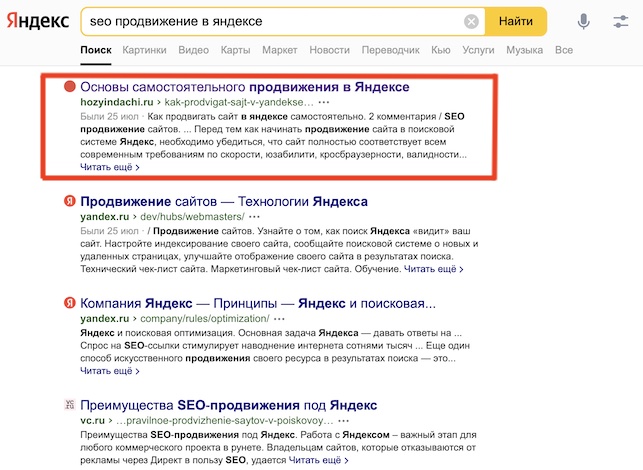The width and height of the screenshot is (643, 470).
Task: Go to the Новости tab
Action: coord(329,50)
